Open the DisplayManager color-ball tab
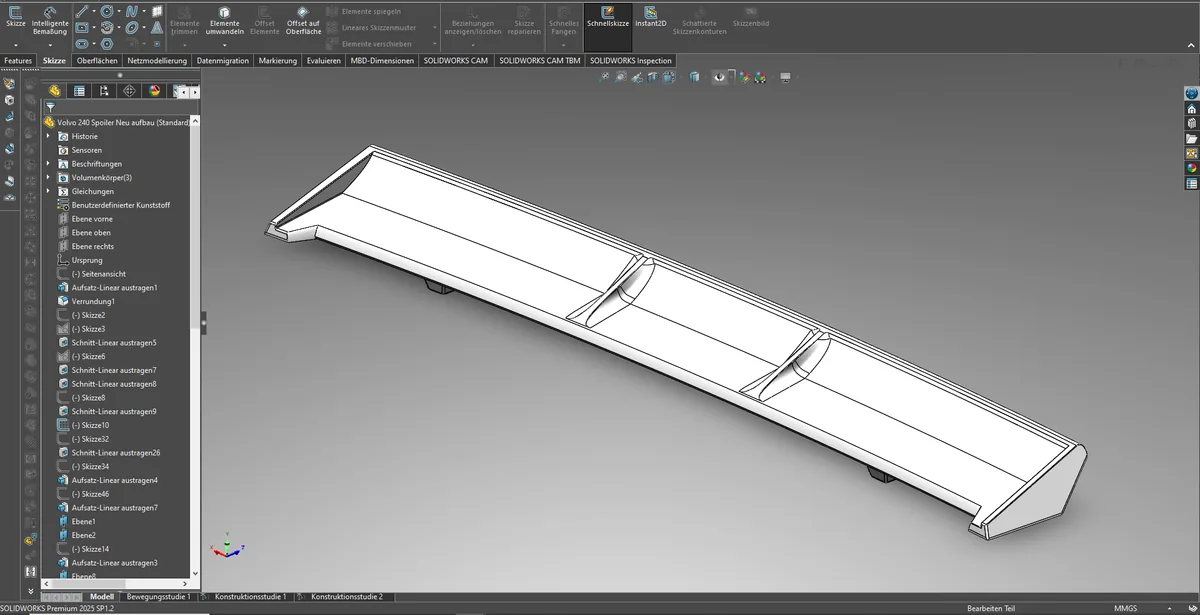Image resolution: width=1200 pixels, height=615 pixels. pyautogui.click(x=154, y=91)
